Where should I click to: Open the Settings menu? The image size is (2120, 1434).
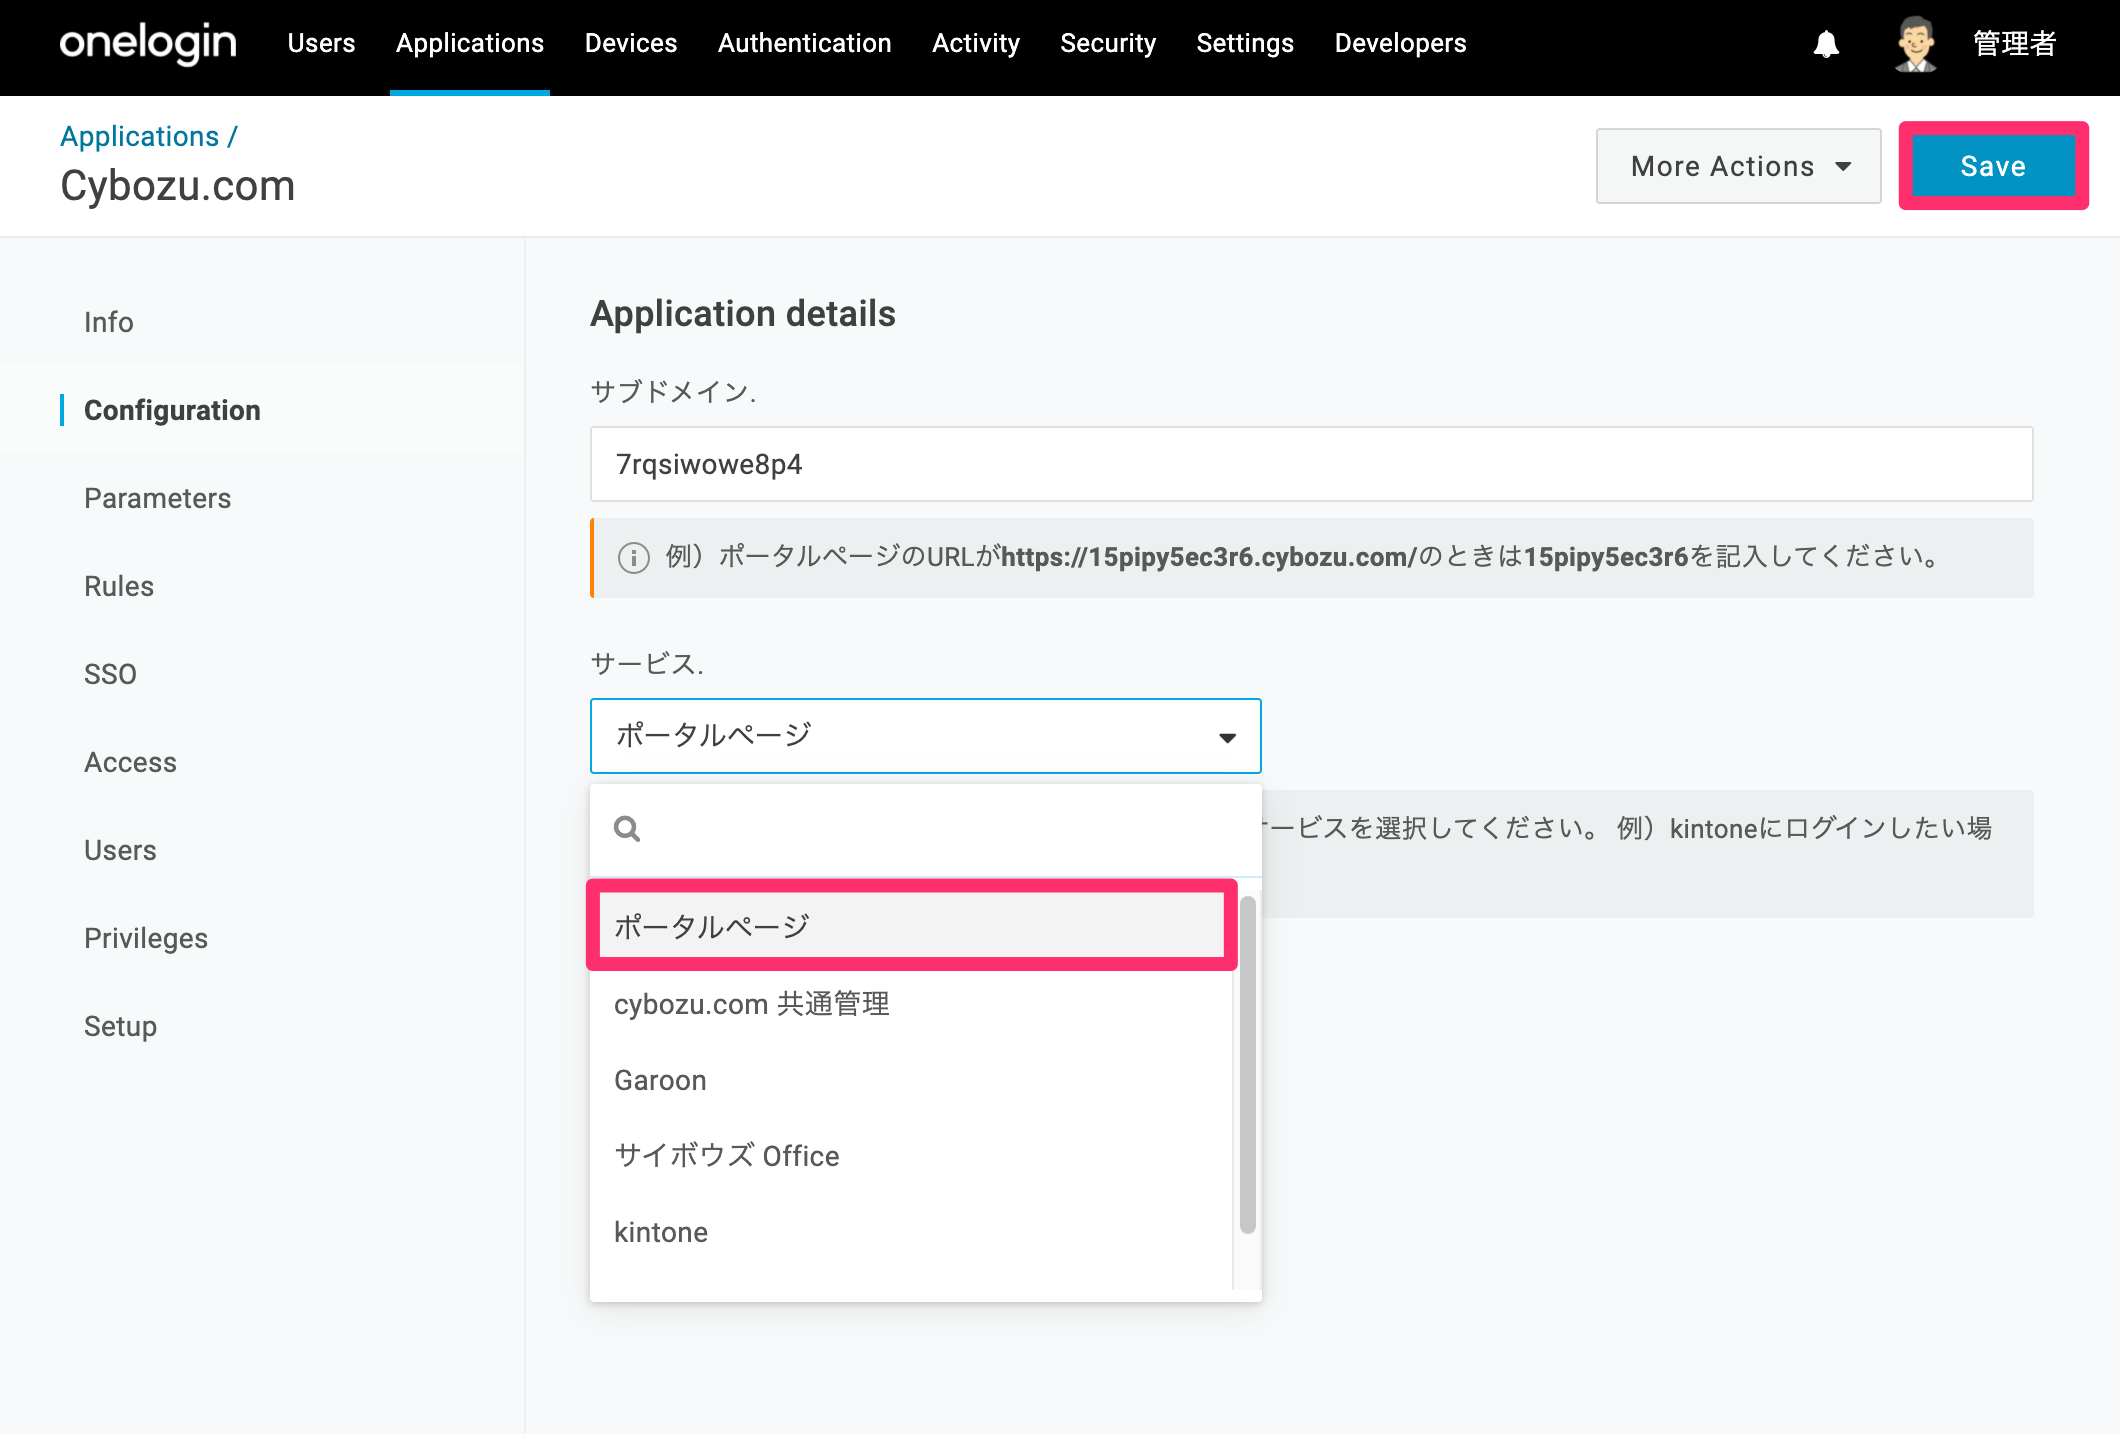coord(1245,43)
